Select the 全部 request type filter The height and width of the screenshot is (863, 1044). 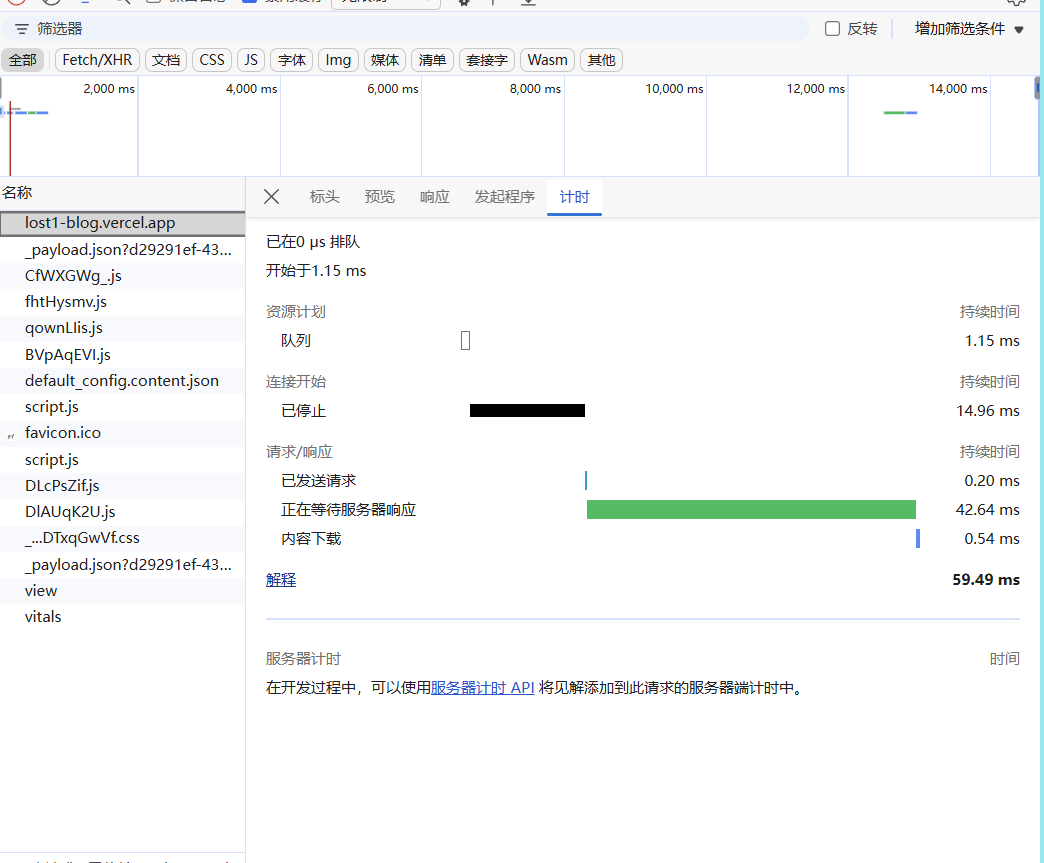tap(23, 60)
